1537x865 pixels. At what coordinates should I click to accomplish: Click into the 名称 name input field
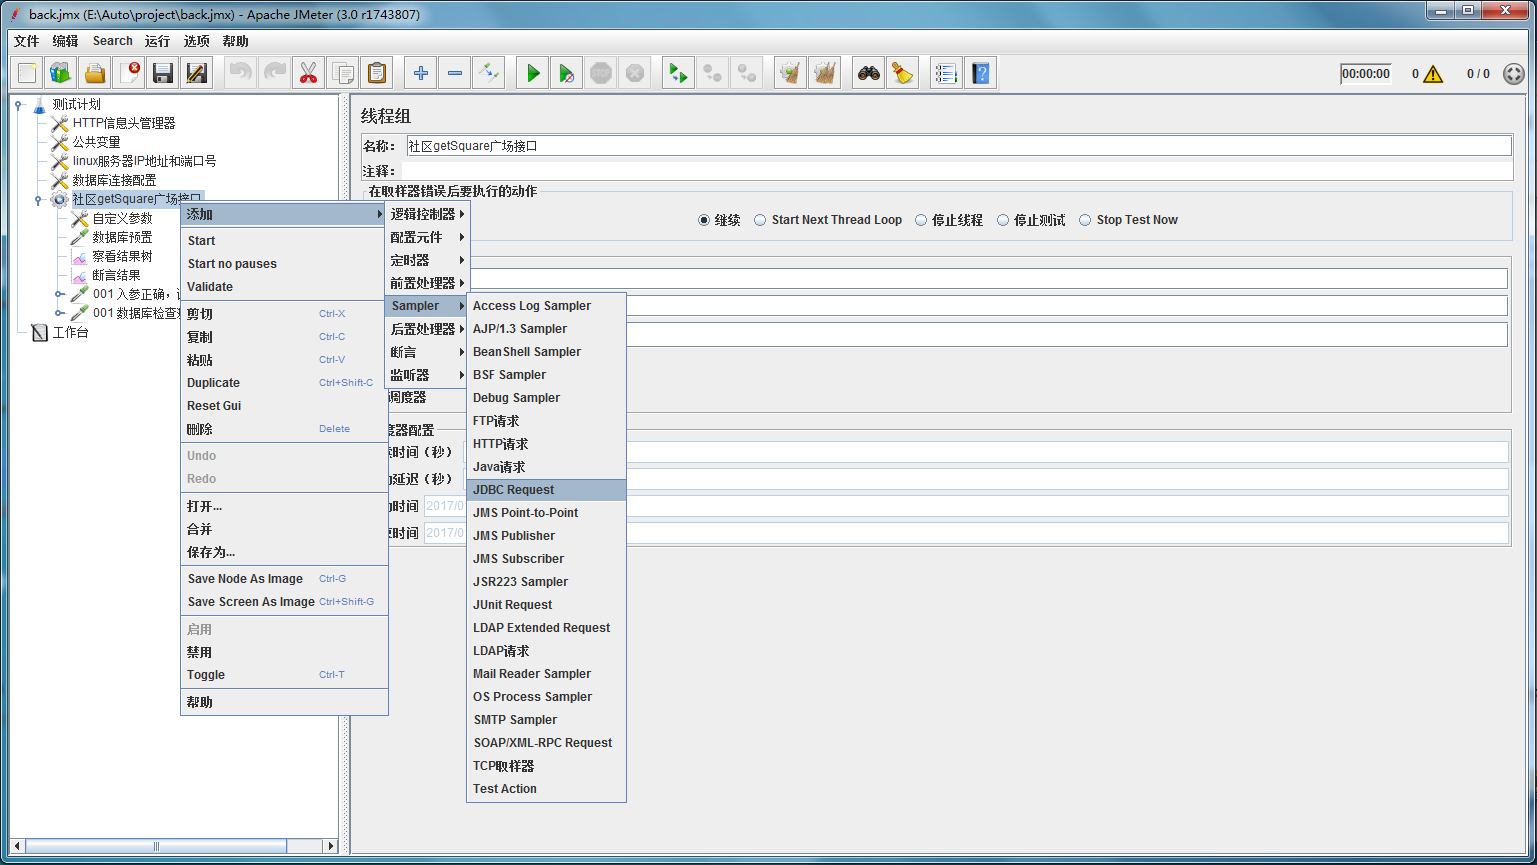[x=958, y=146]
